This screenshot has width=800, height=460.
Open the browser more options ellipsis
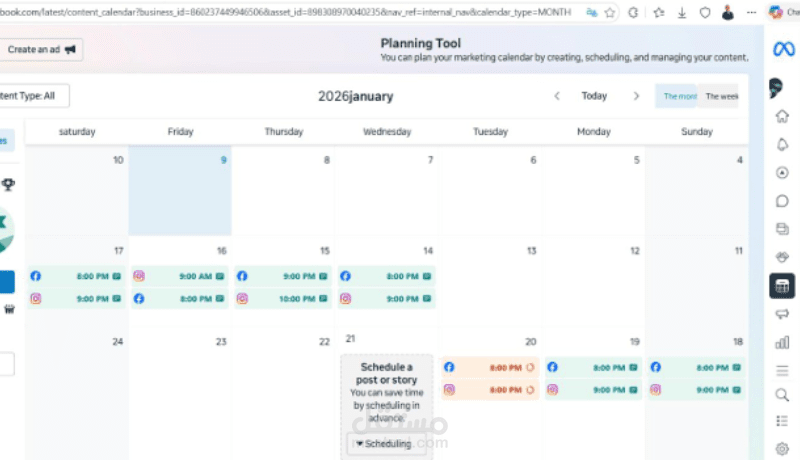point(751,13)
